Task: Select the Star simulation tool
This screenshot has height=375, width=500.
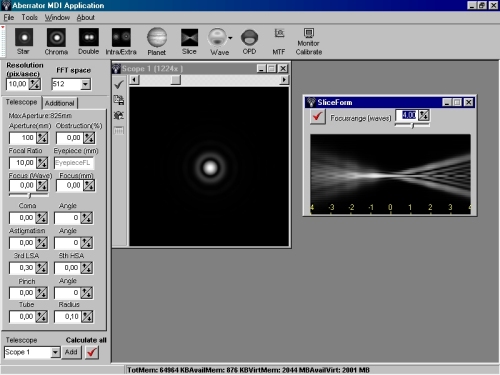Action: pos(24,42)
